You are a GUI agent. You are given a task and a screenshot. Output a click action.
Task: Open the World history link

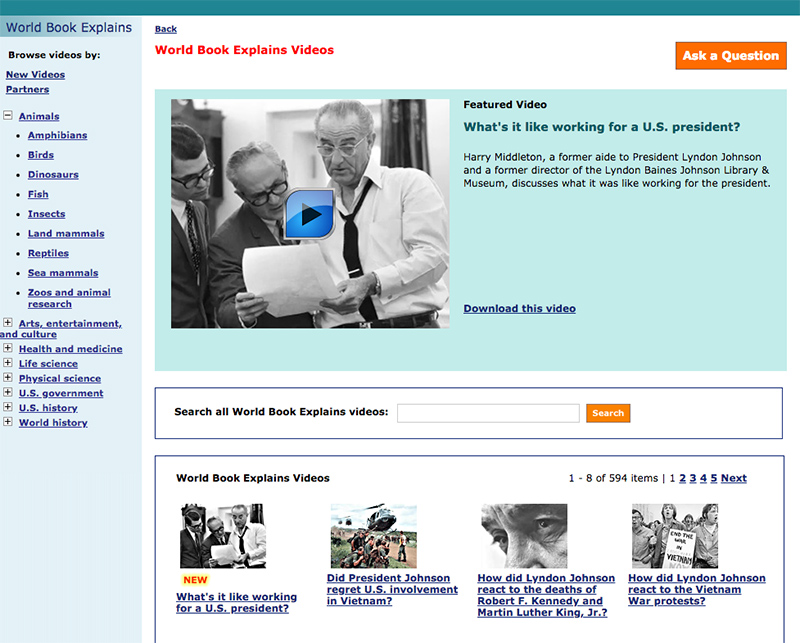pyautogui.click(x=53, y=423)
